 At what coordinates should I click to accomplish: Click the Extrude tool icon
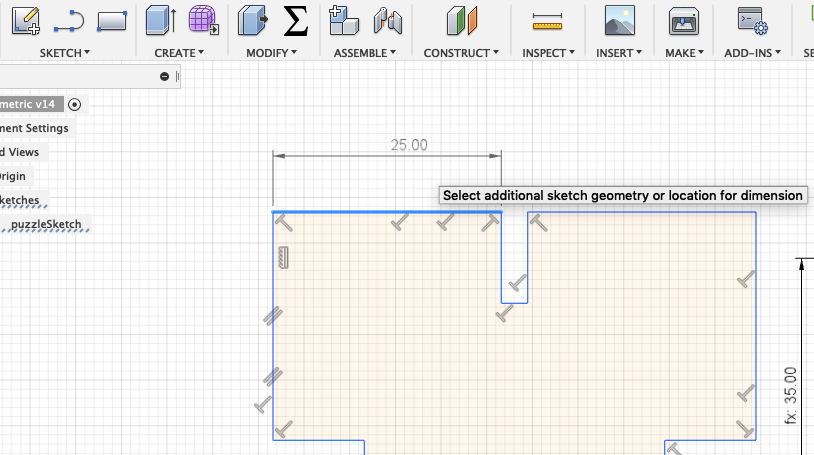(x=160, y=21)
